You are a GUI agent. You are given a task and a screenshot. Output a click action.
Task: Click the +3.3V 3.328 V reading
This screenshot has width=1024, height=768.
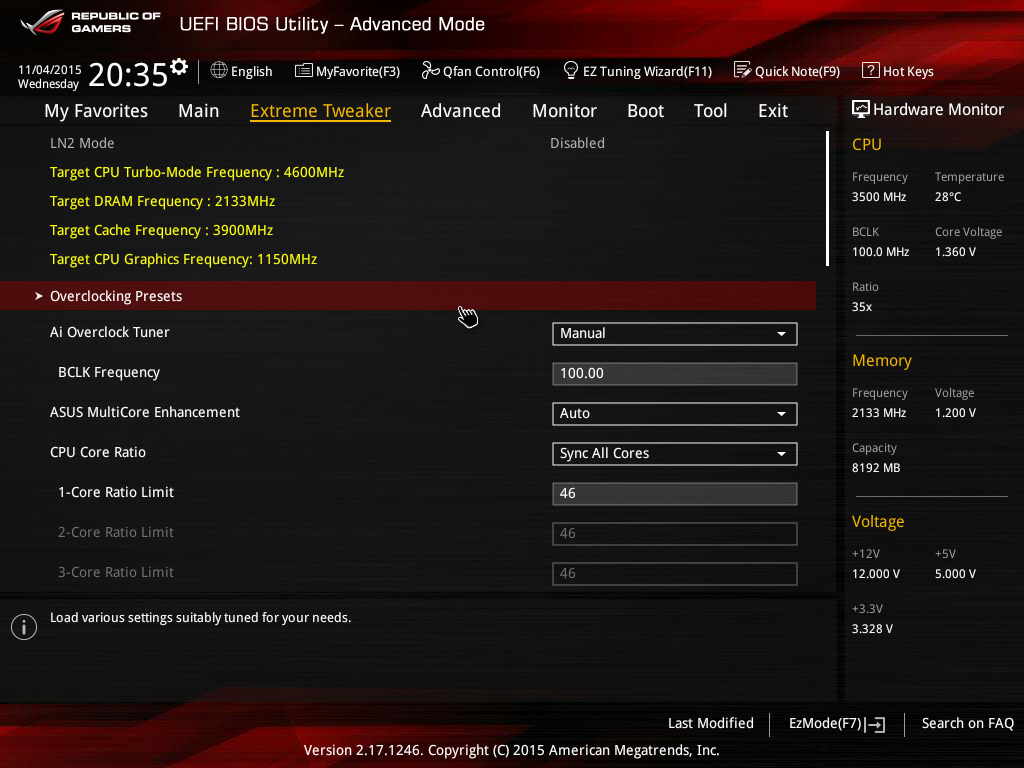click(872, 629)
